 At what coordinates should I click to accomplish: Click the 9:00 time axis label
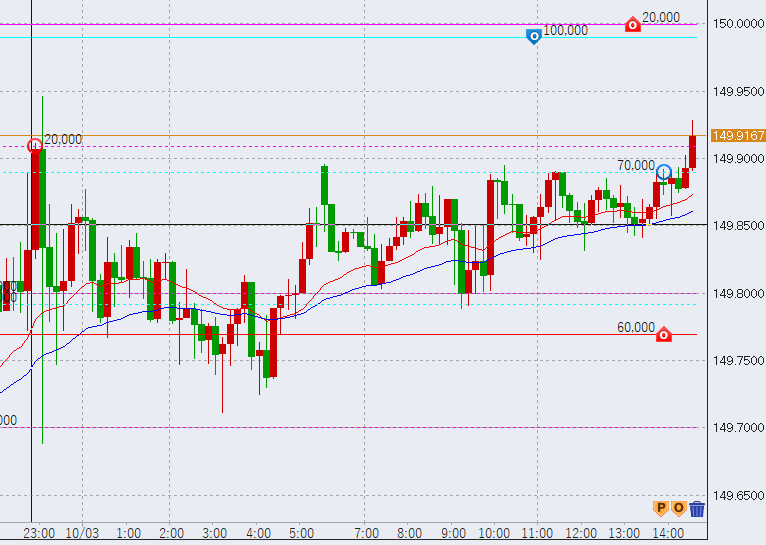point(453,533)
